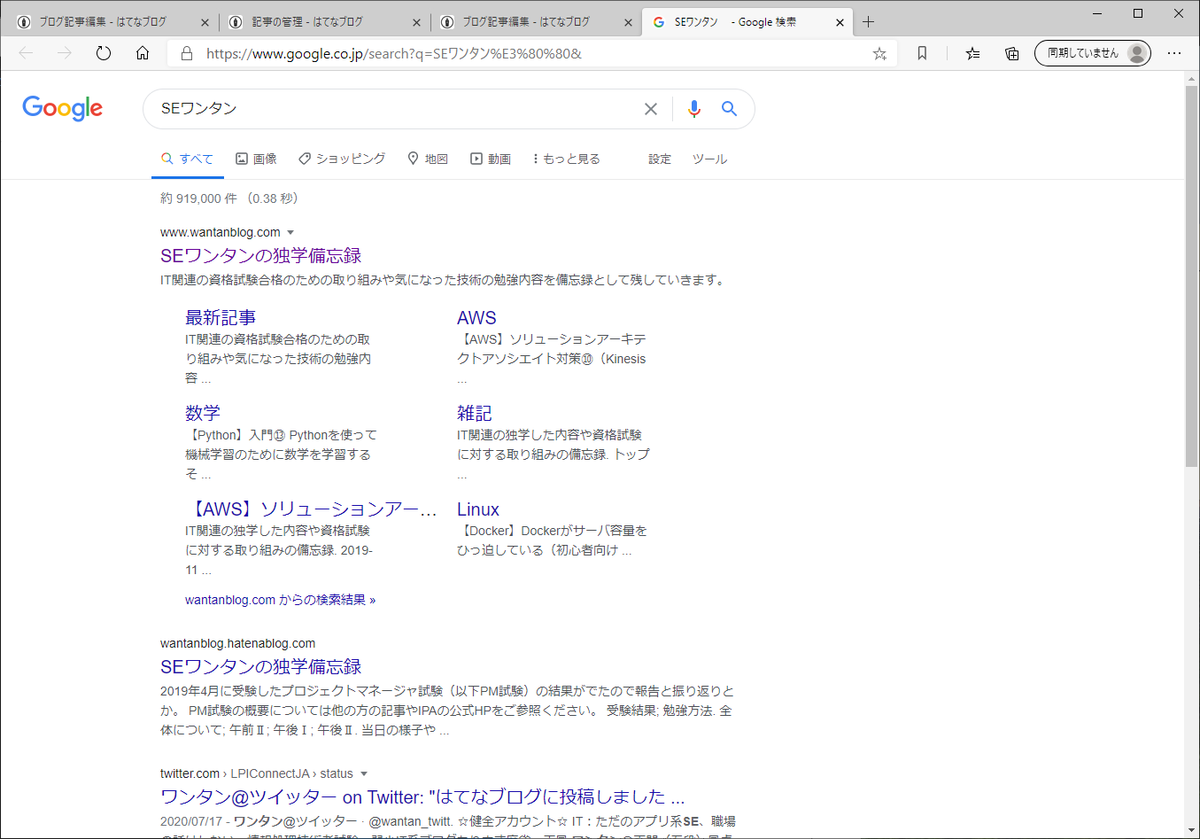Select ショッピング search filter
Image resolution: width=1200 pixels, height=839 pixels.
coord(342,159)
